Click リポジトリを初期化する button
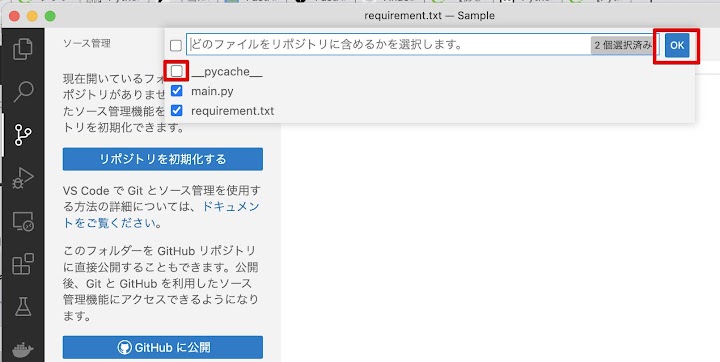720x362 pixels. click(163, 159)
